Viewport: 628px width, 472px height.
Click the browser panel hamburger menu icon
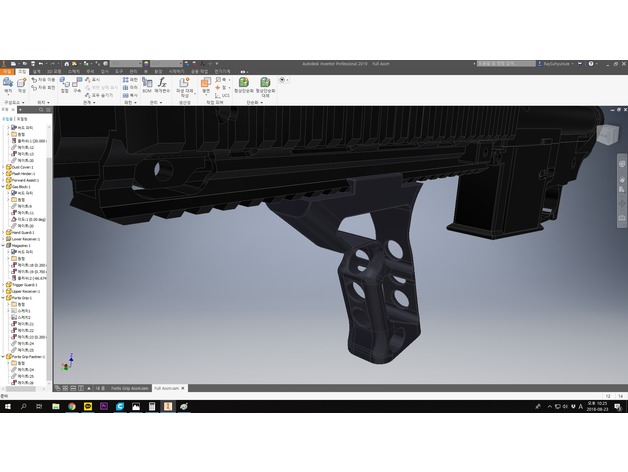[x=48, y=109]
